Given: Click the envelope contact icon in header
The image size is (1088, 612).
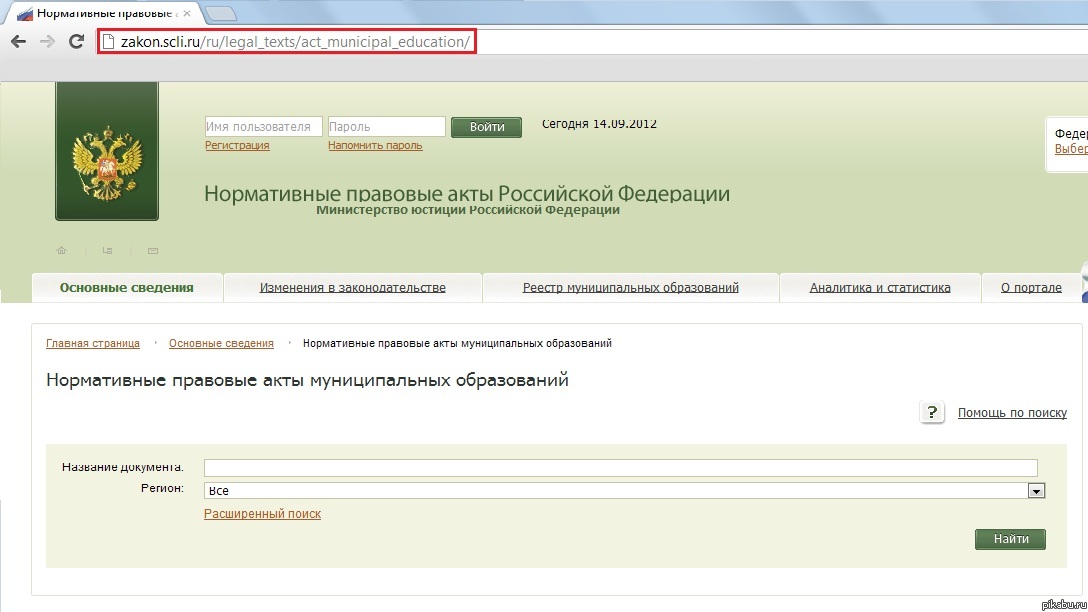Looking at the screenshot, I should tap(152, 250).
